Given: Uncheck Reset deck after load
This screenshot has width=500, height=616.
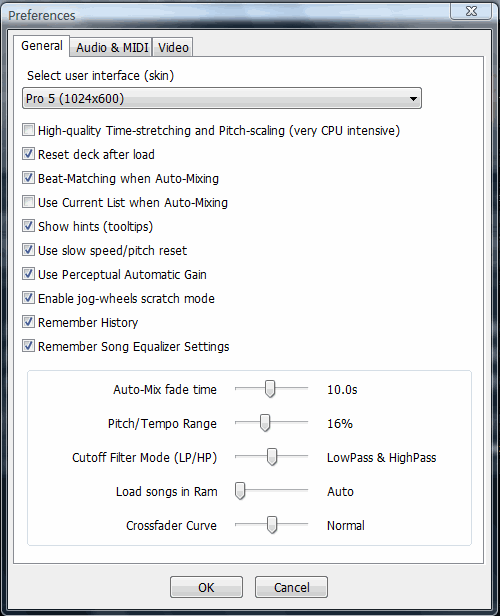Looking at the screenshot, I should click(x=28, y=154).
